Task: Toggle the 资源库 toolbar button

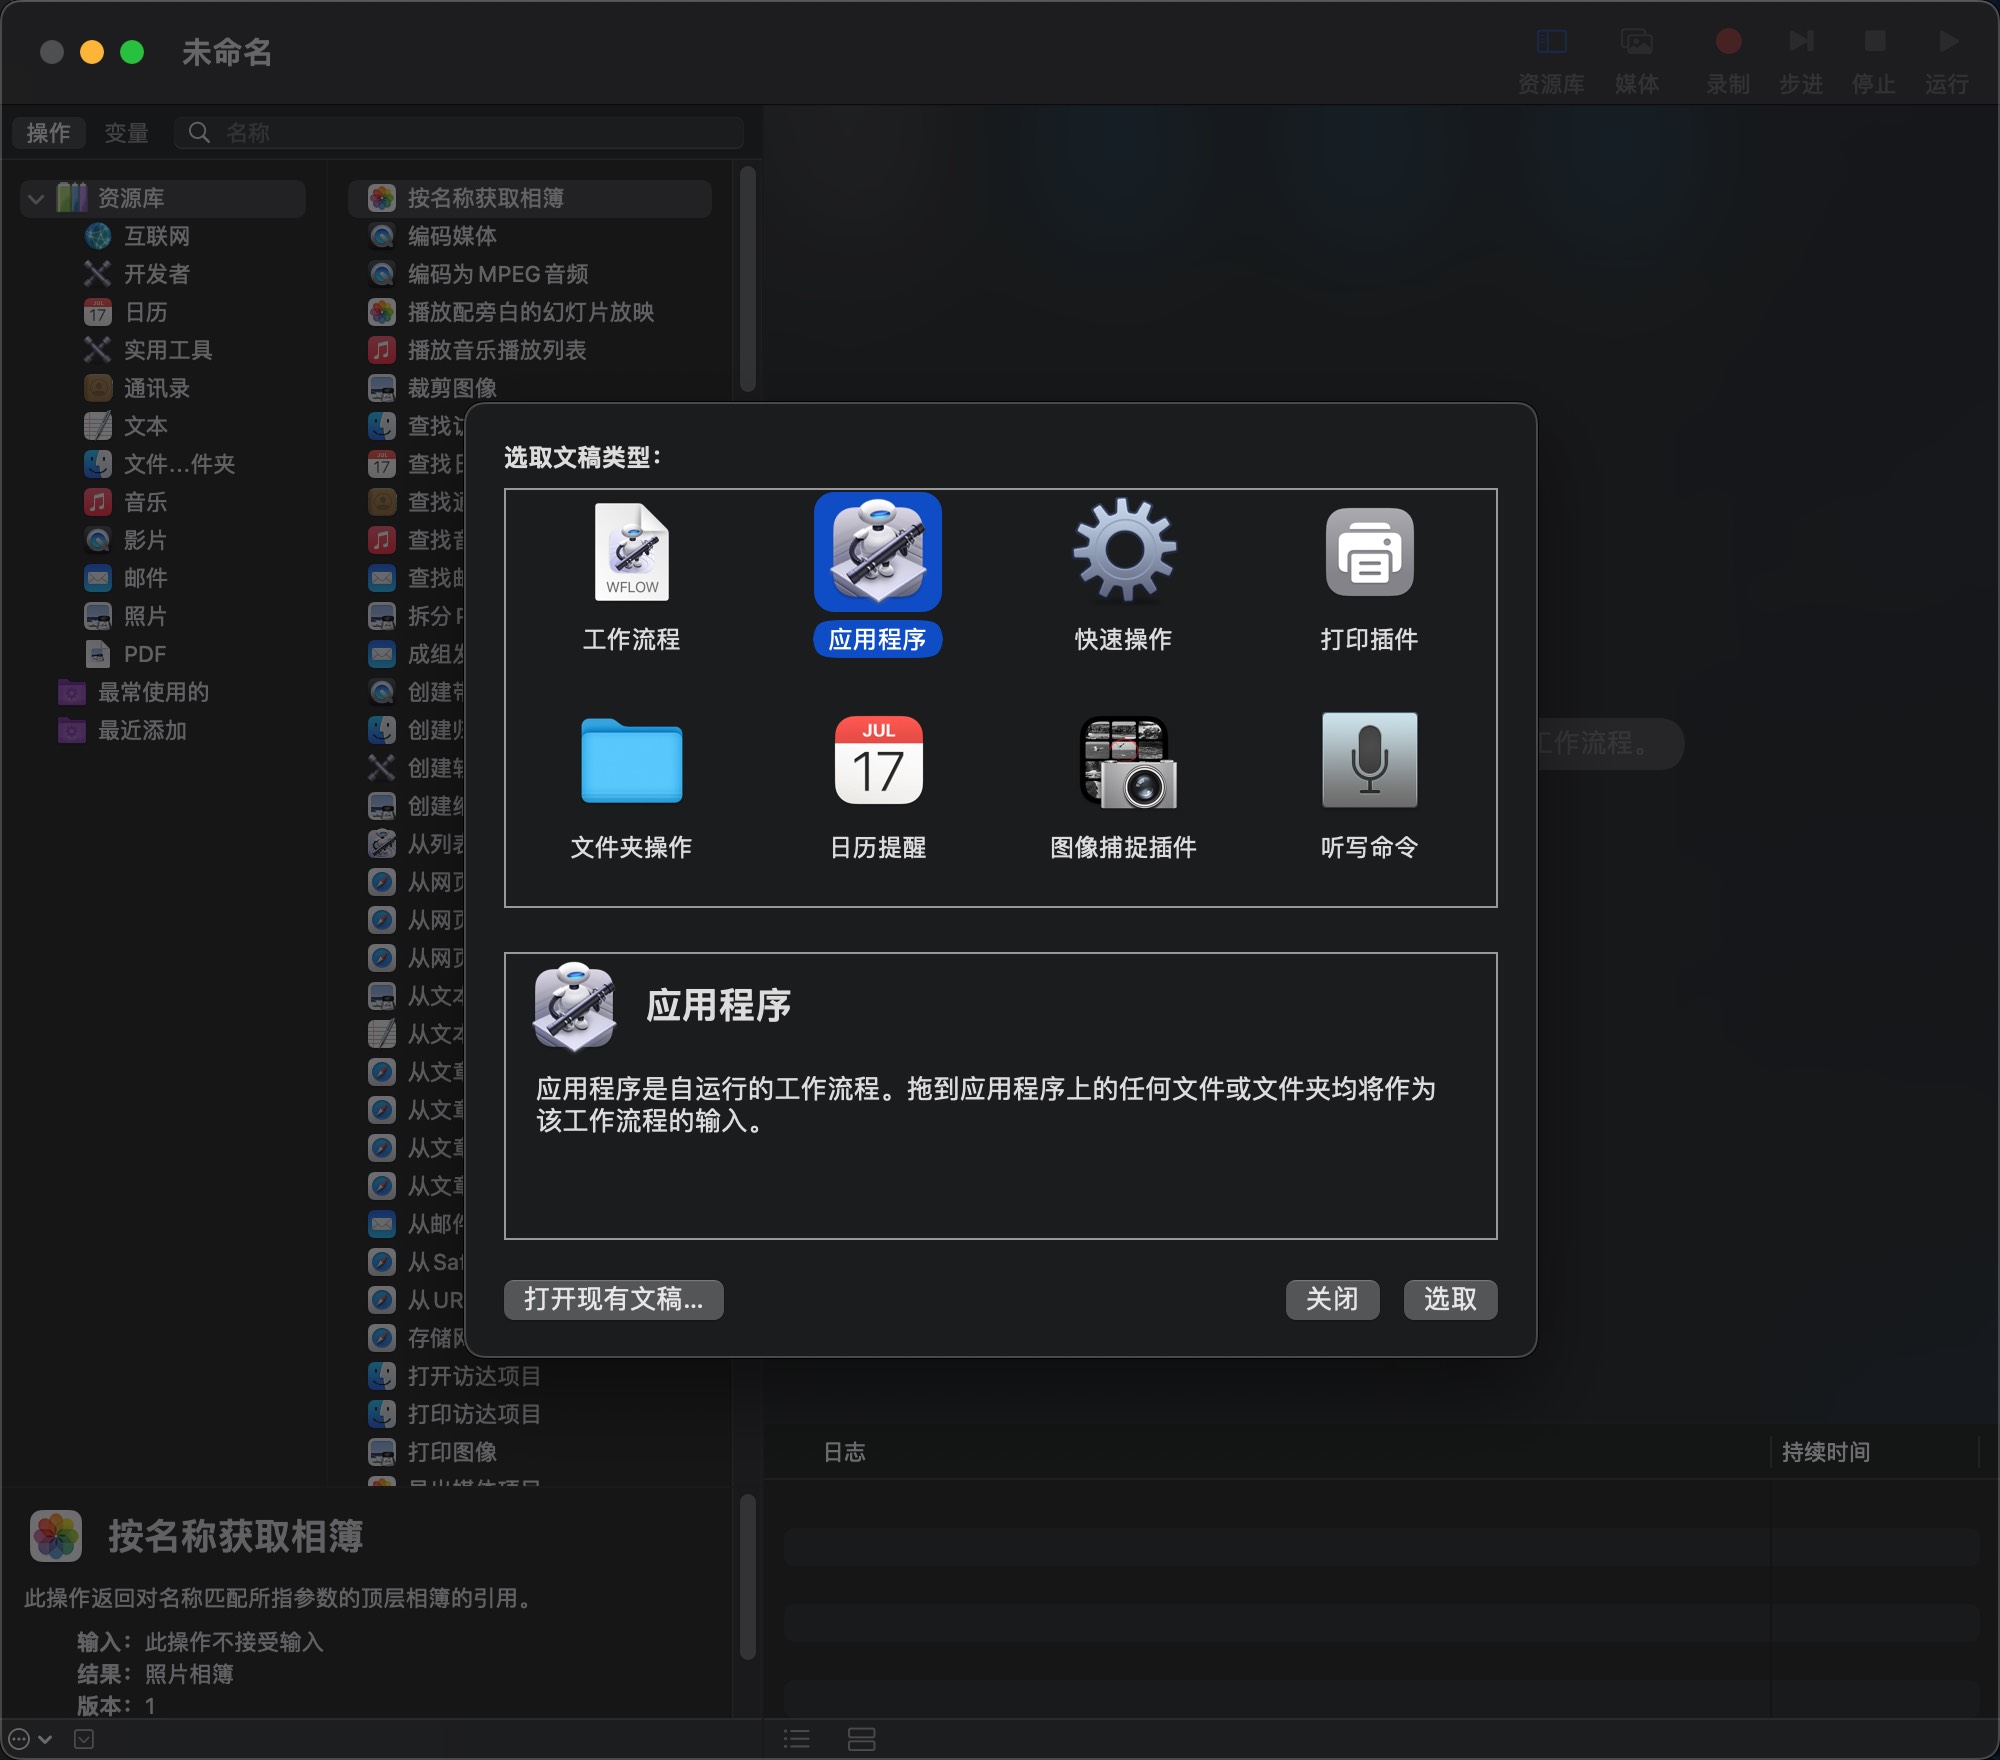Action: [1551, 42]
